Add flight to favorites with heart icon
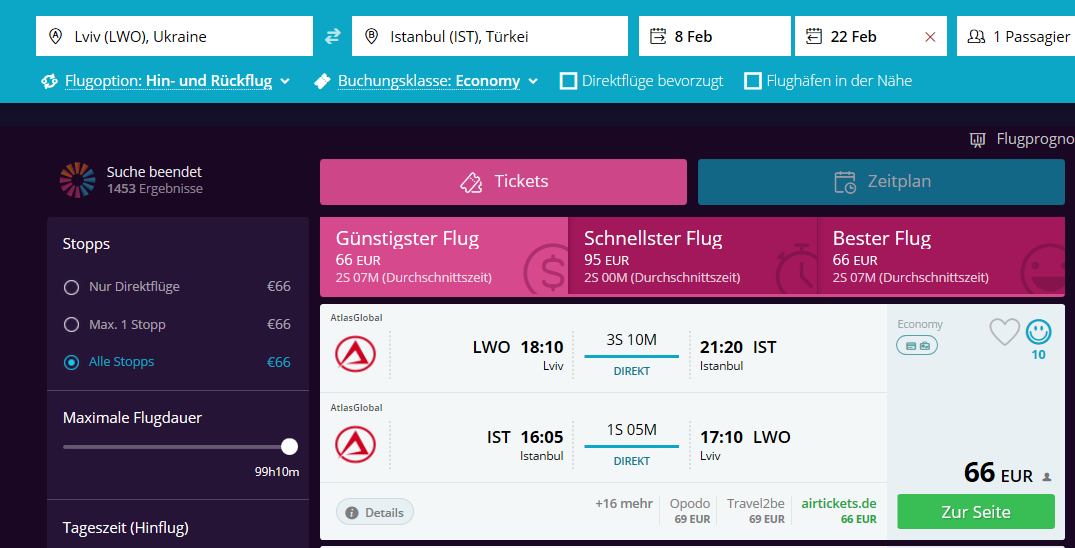 1004,332
